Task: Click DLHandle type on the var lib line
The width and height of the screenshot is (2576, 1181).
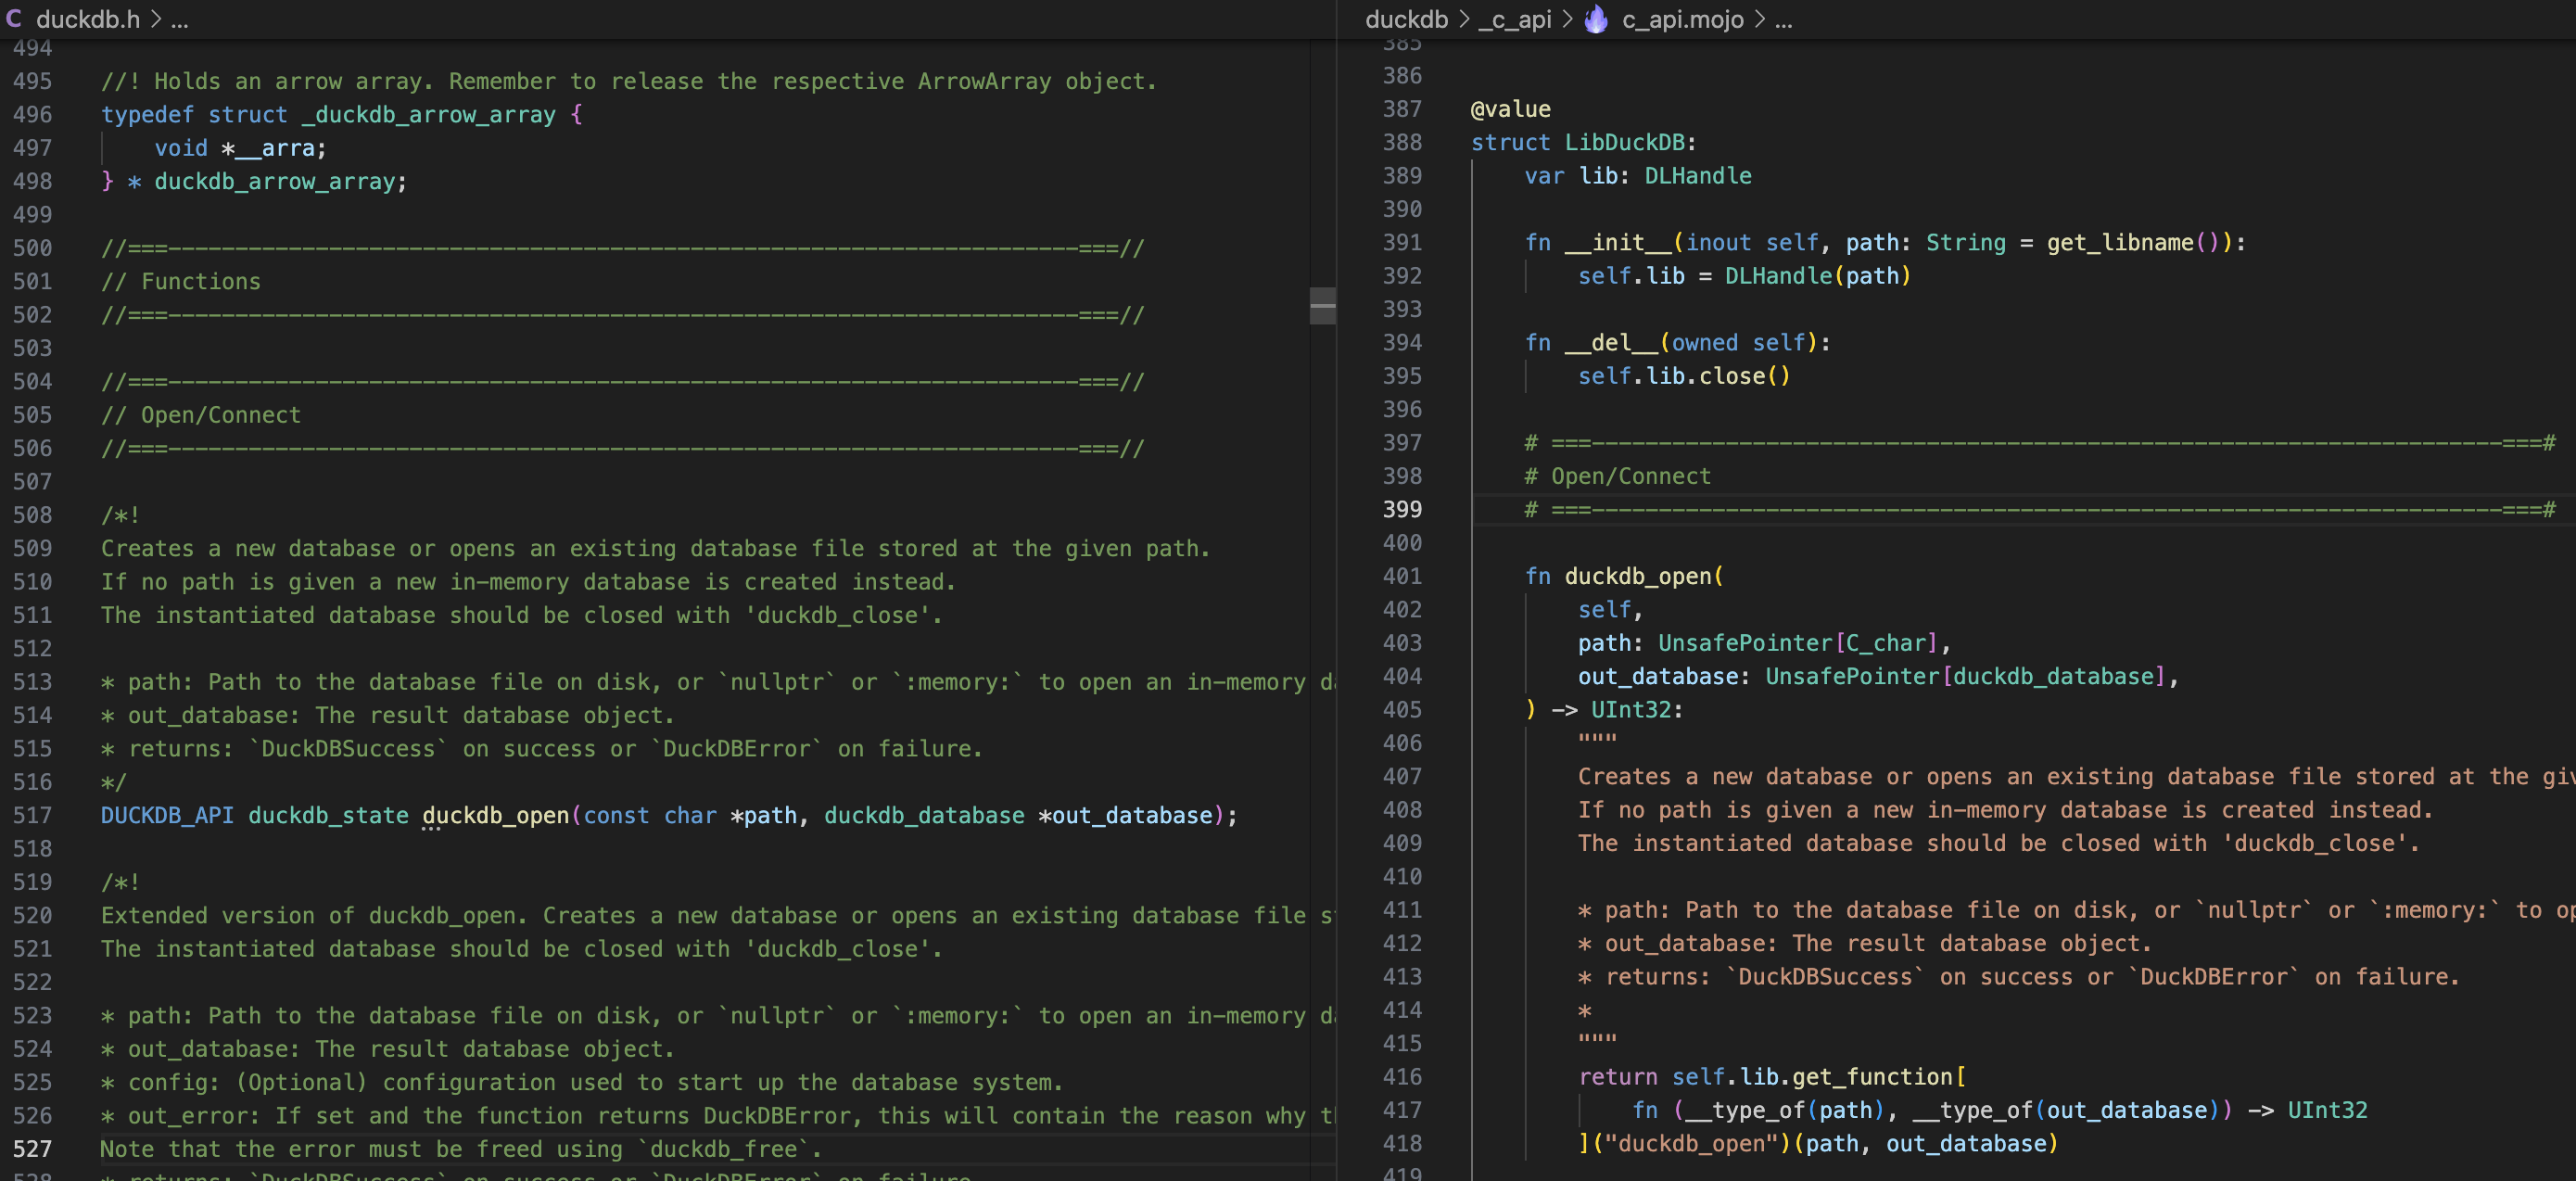Action: coord(1697,176)
